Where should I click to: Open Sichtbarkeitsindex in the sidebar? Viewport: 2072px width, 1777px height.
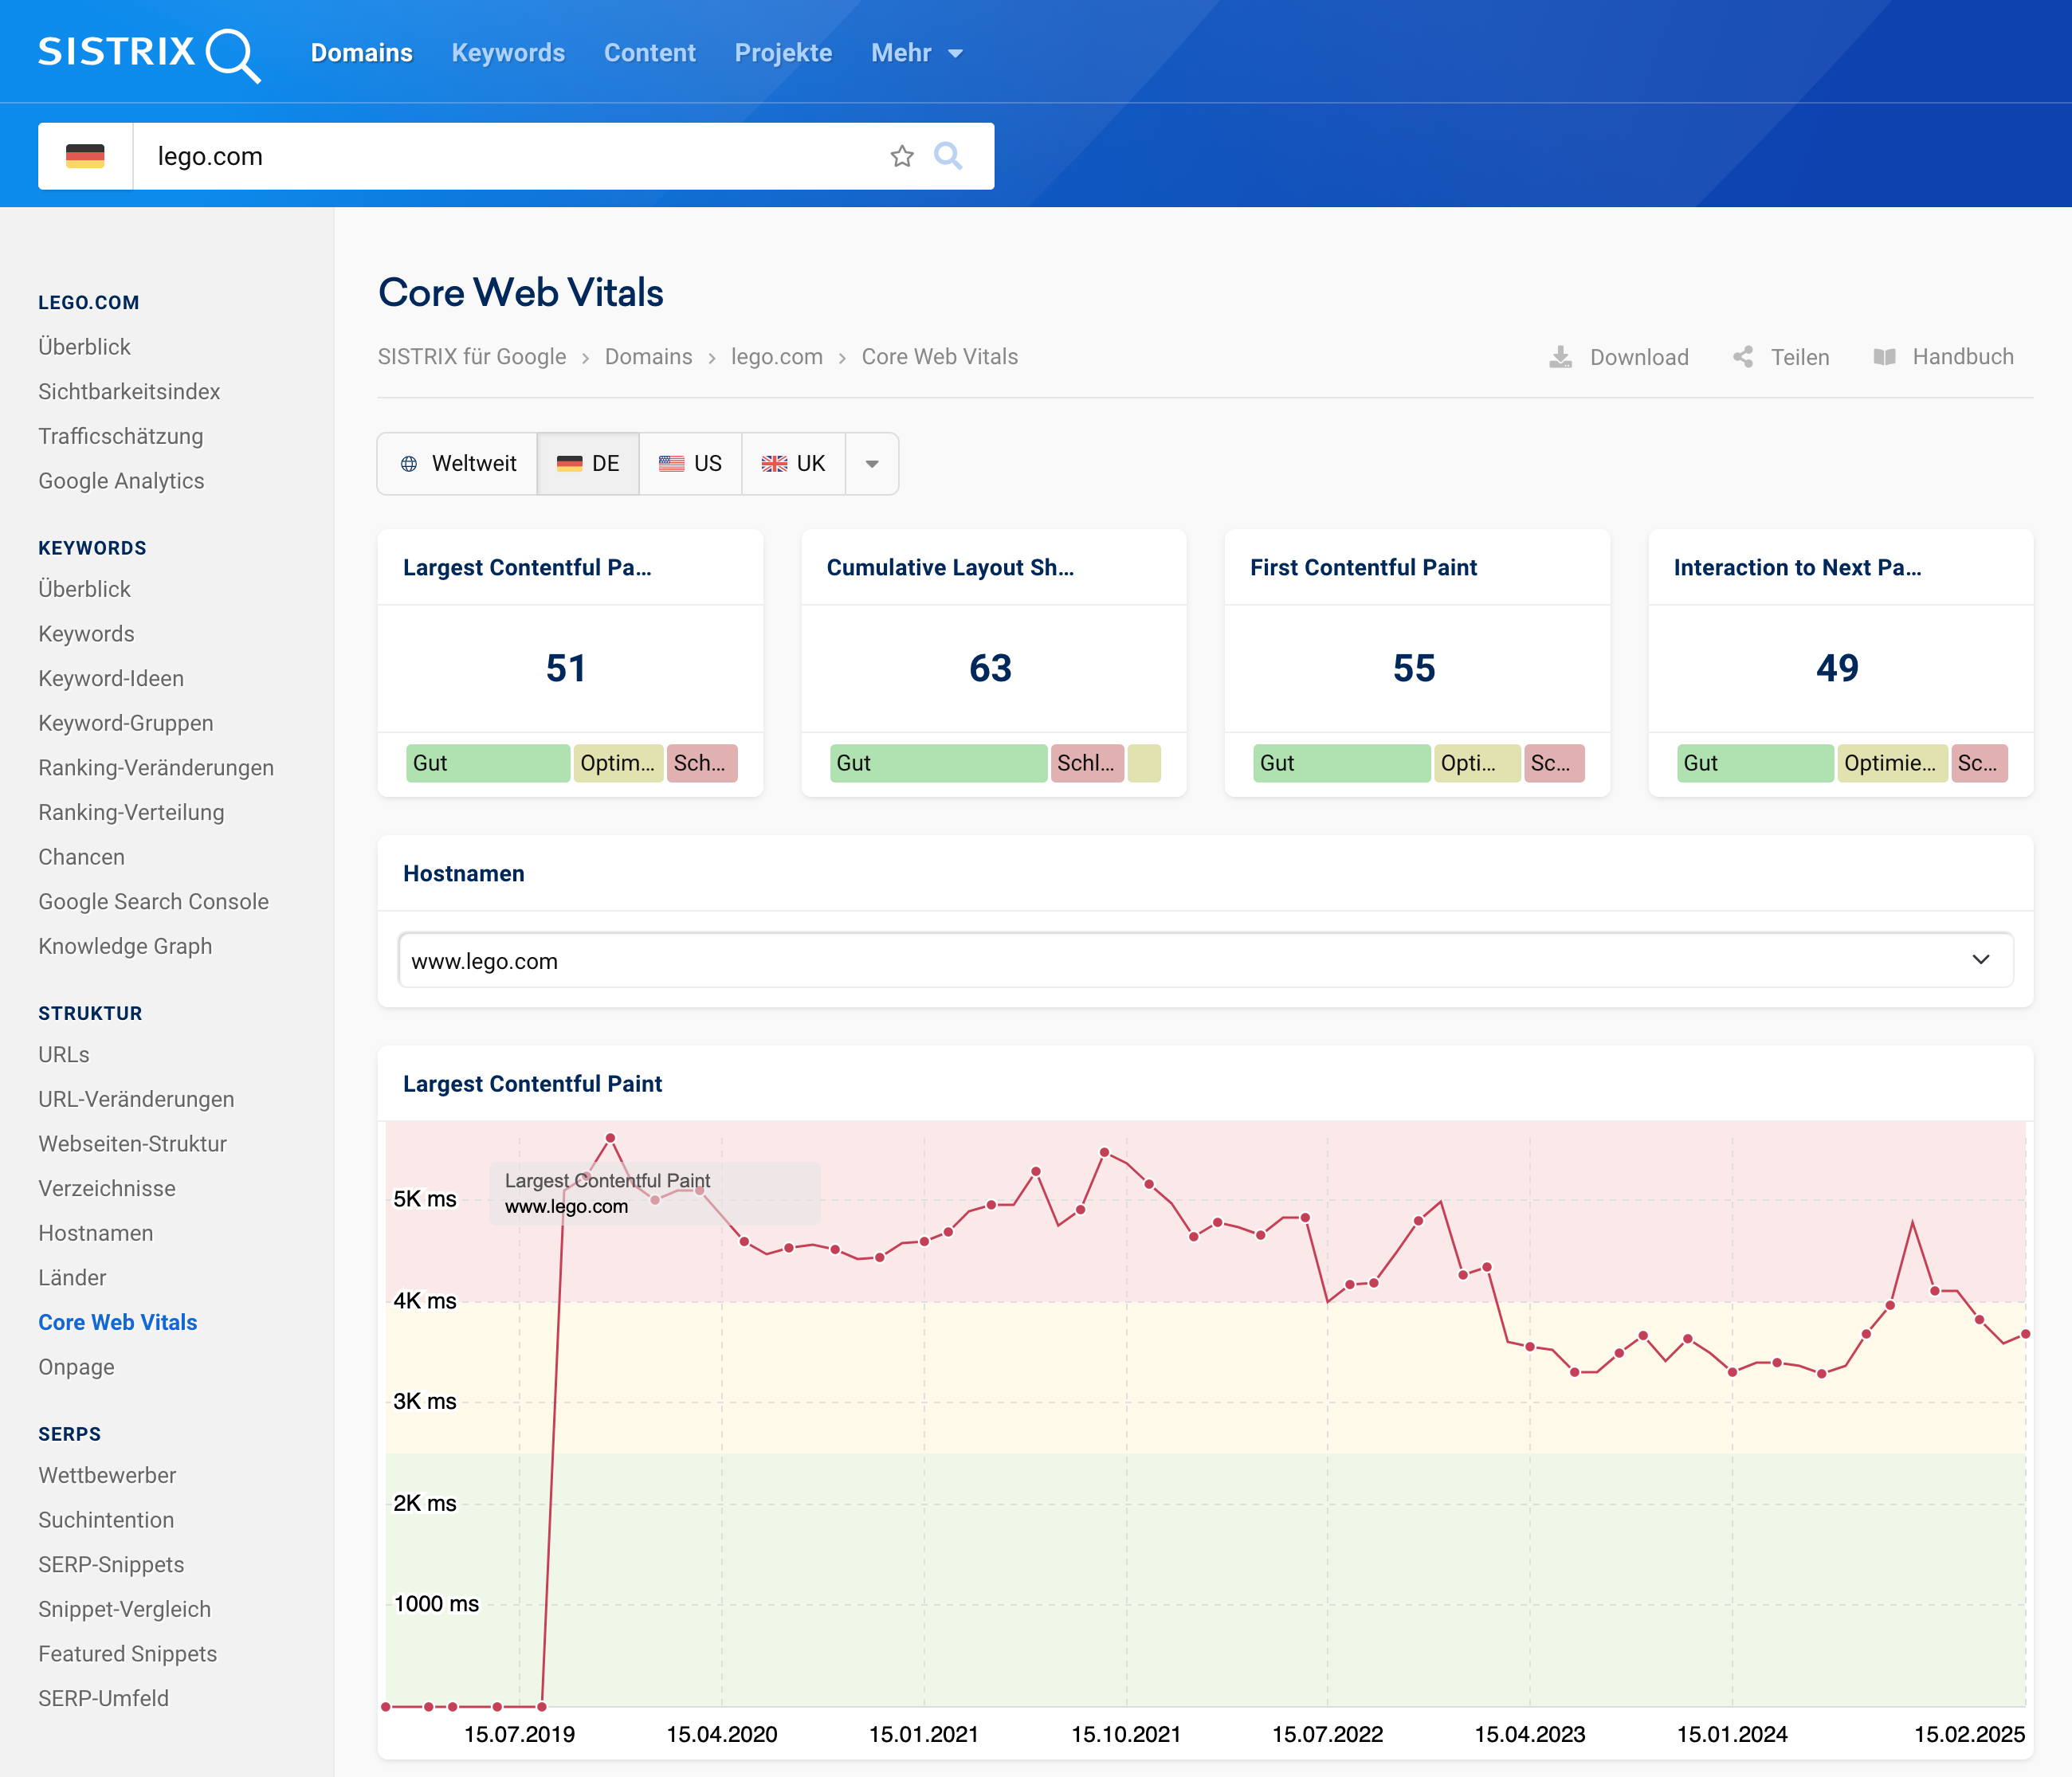click(x=129, y=391)
